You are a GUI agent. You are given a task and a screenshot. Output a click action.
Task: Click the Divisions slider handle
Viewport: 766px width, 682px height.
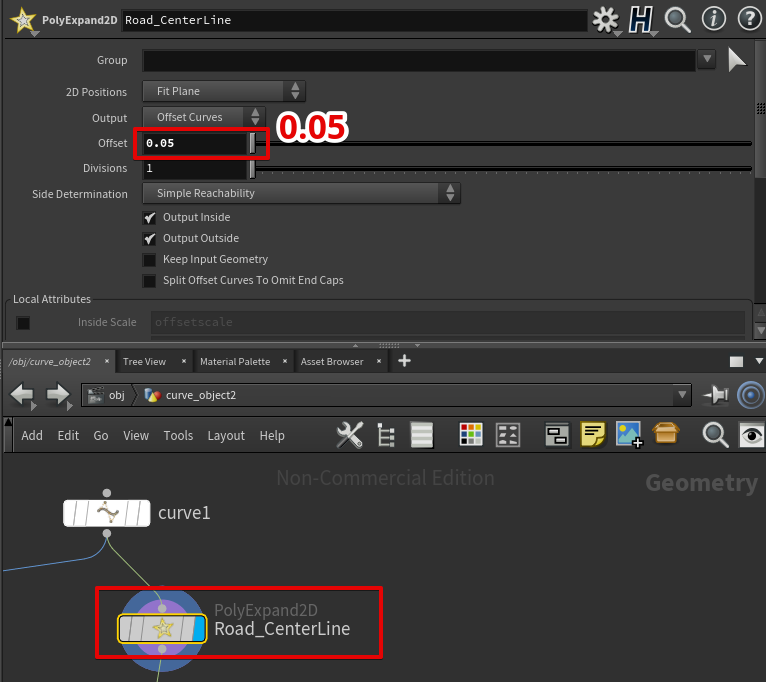point(253,169)
